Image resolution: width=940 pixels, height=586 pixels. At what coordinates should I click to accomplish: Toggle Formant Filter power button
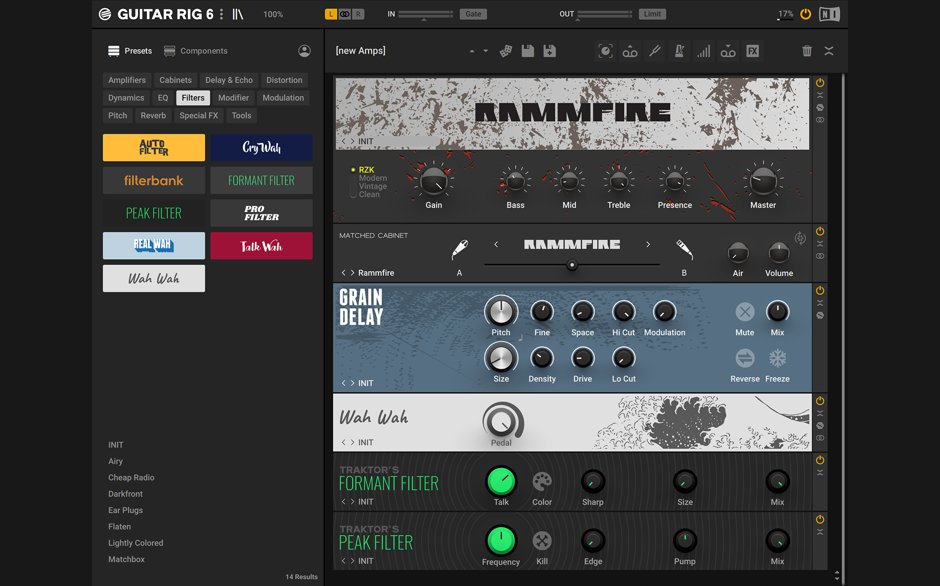pos(820,461)
